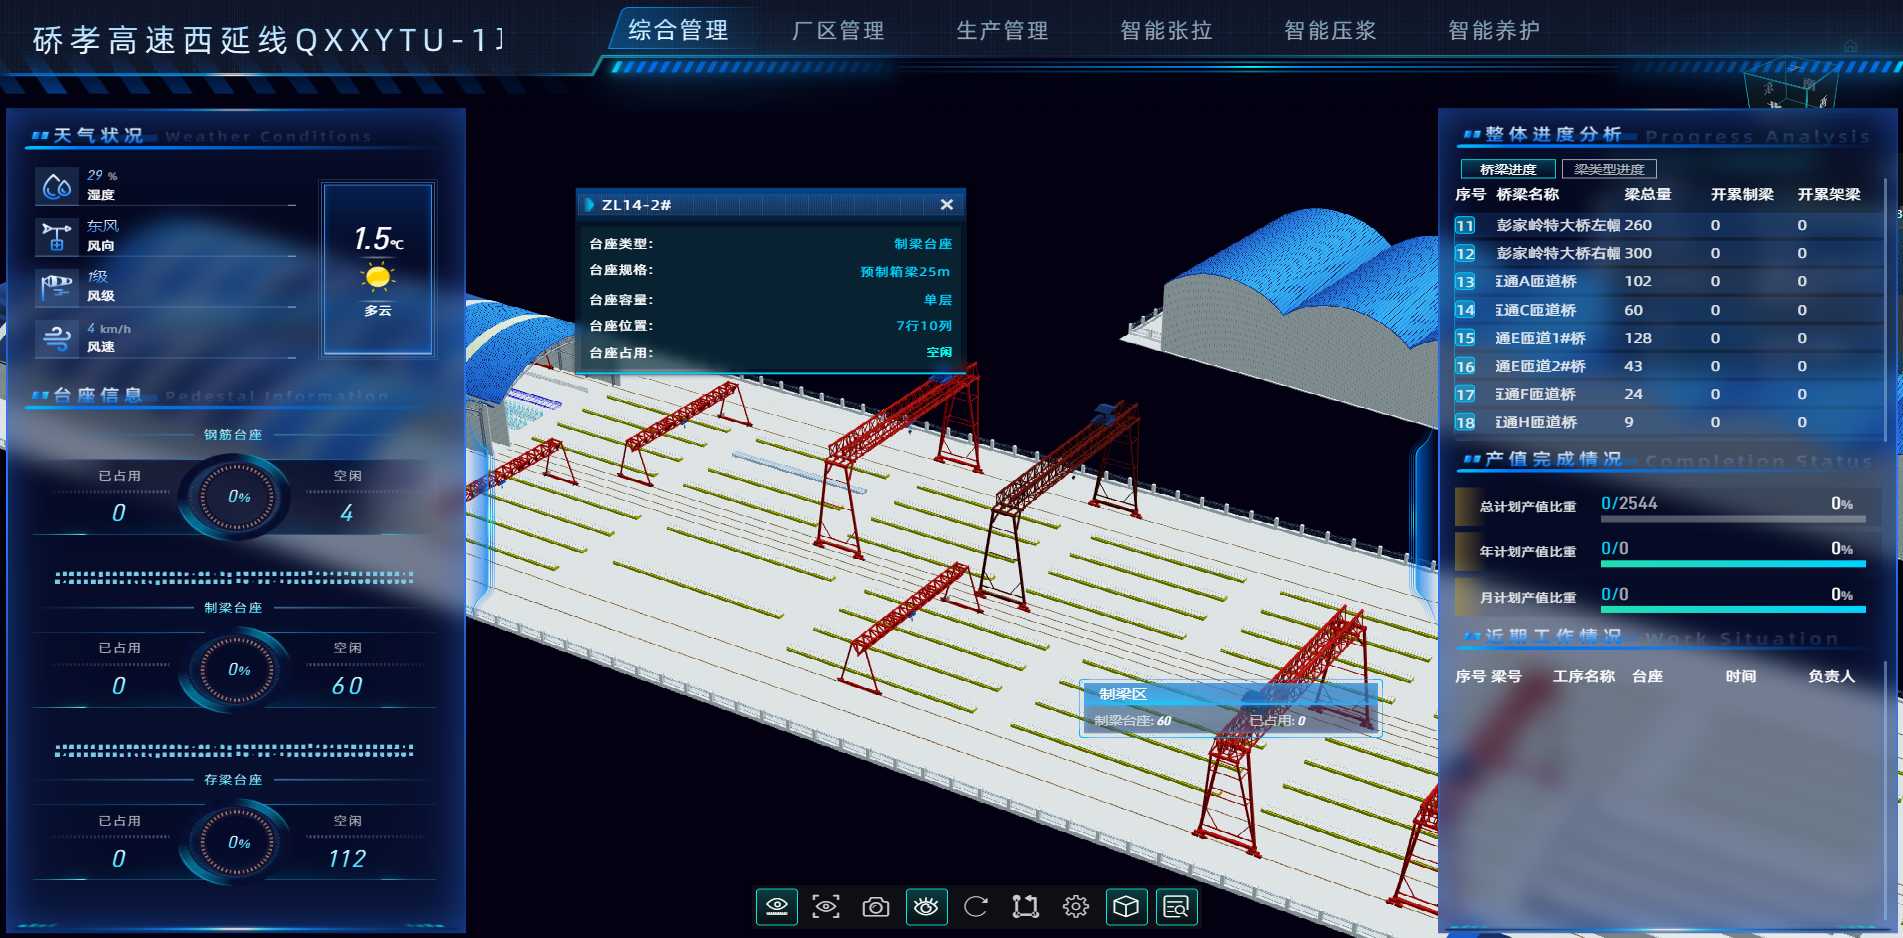Click the 总计划产值比重 progress bar
This screenshot has height=938, width=1903.
[x=1732, y=519]
